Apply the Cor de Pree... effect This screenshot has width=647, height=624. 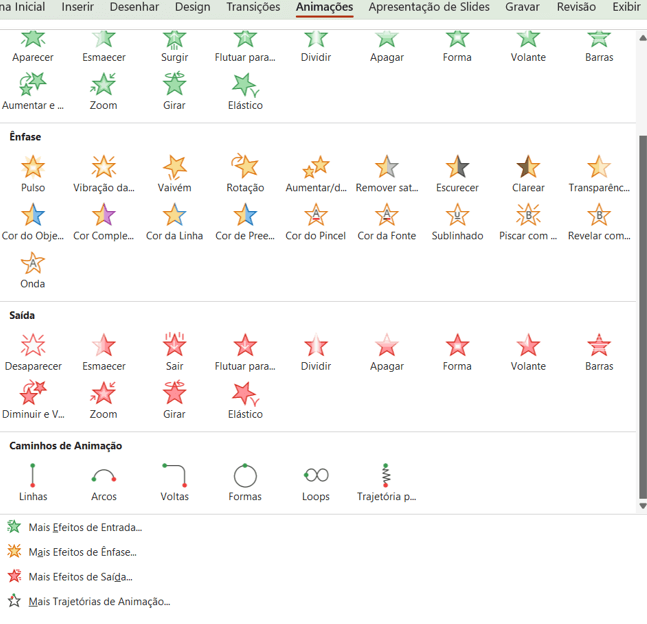(246, 222)
